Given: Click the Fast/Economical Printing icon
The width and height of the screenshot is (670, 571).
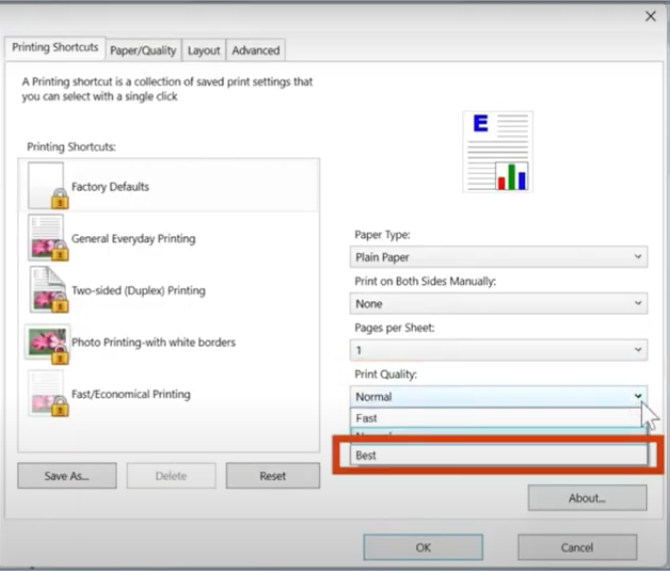Looking at the screenshot, I should point(48,393).
